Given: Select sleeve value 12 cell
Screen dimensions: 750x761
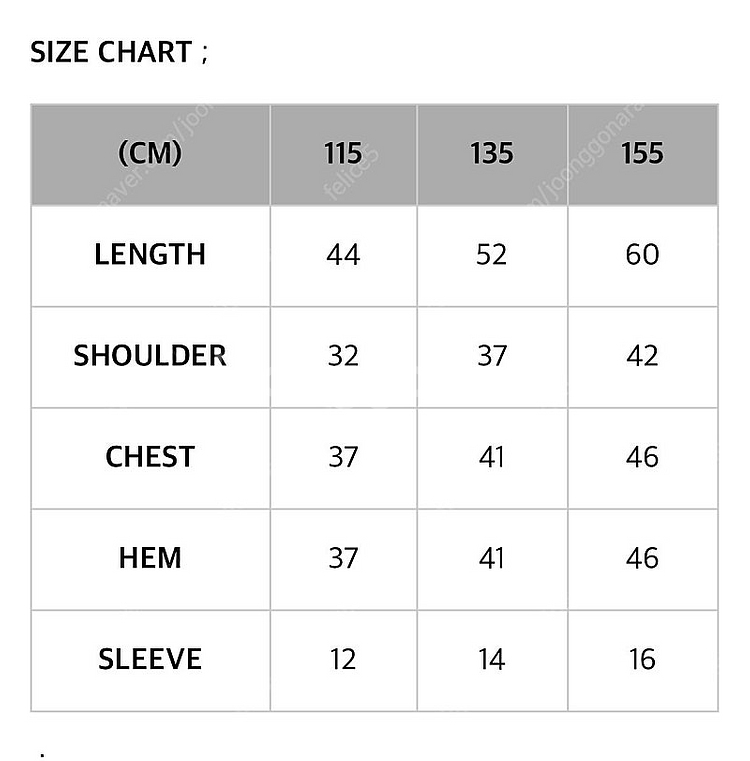Looking at the screenshot, I should [344, 661].
